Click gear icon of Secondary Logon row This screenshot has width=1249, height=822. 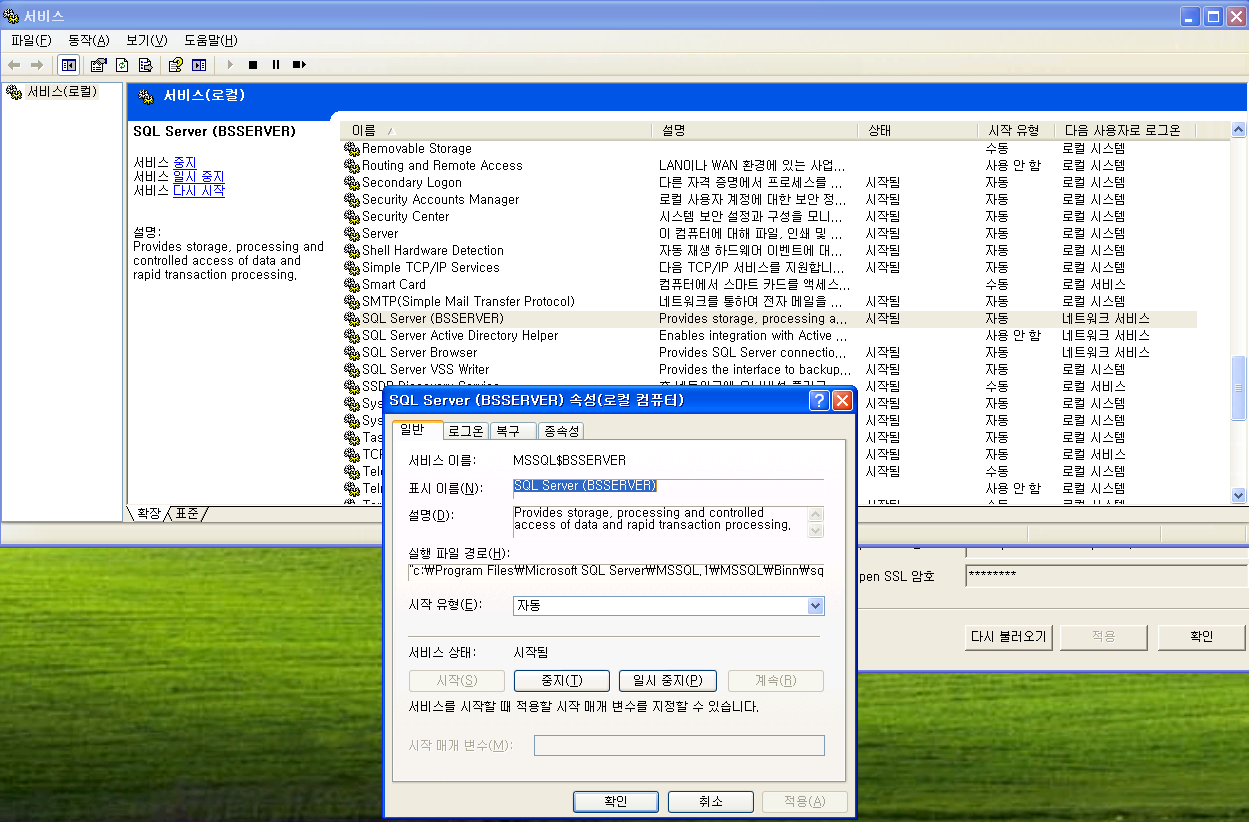[x=351, y=182]
